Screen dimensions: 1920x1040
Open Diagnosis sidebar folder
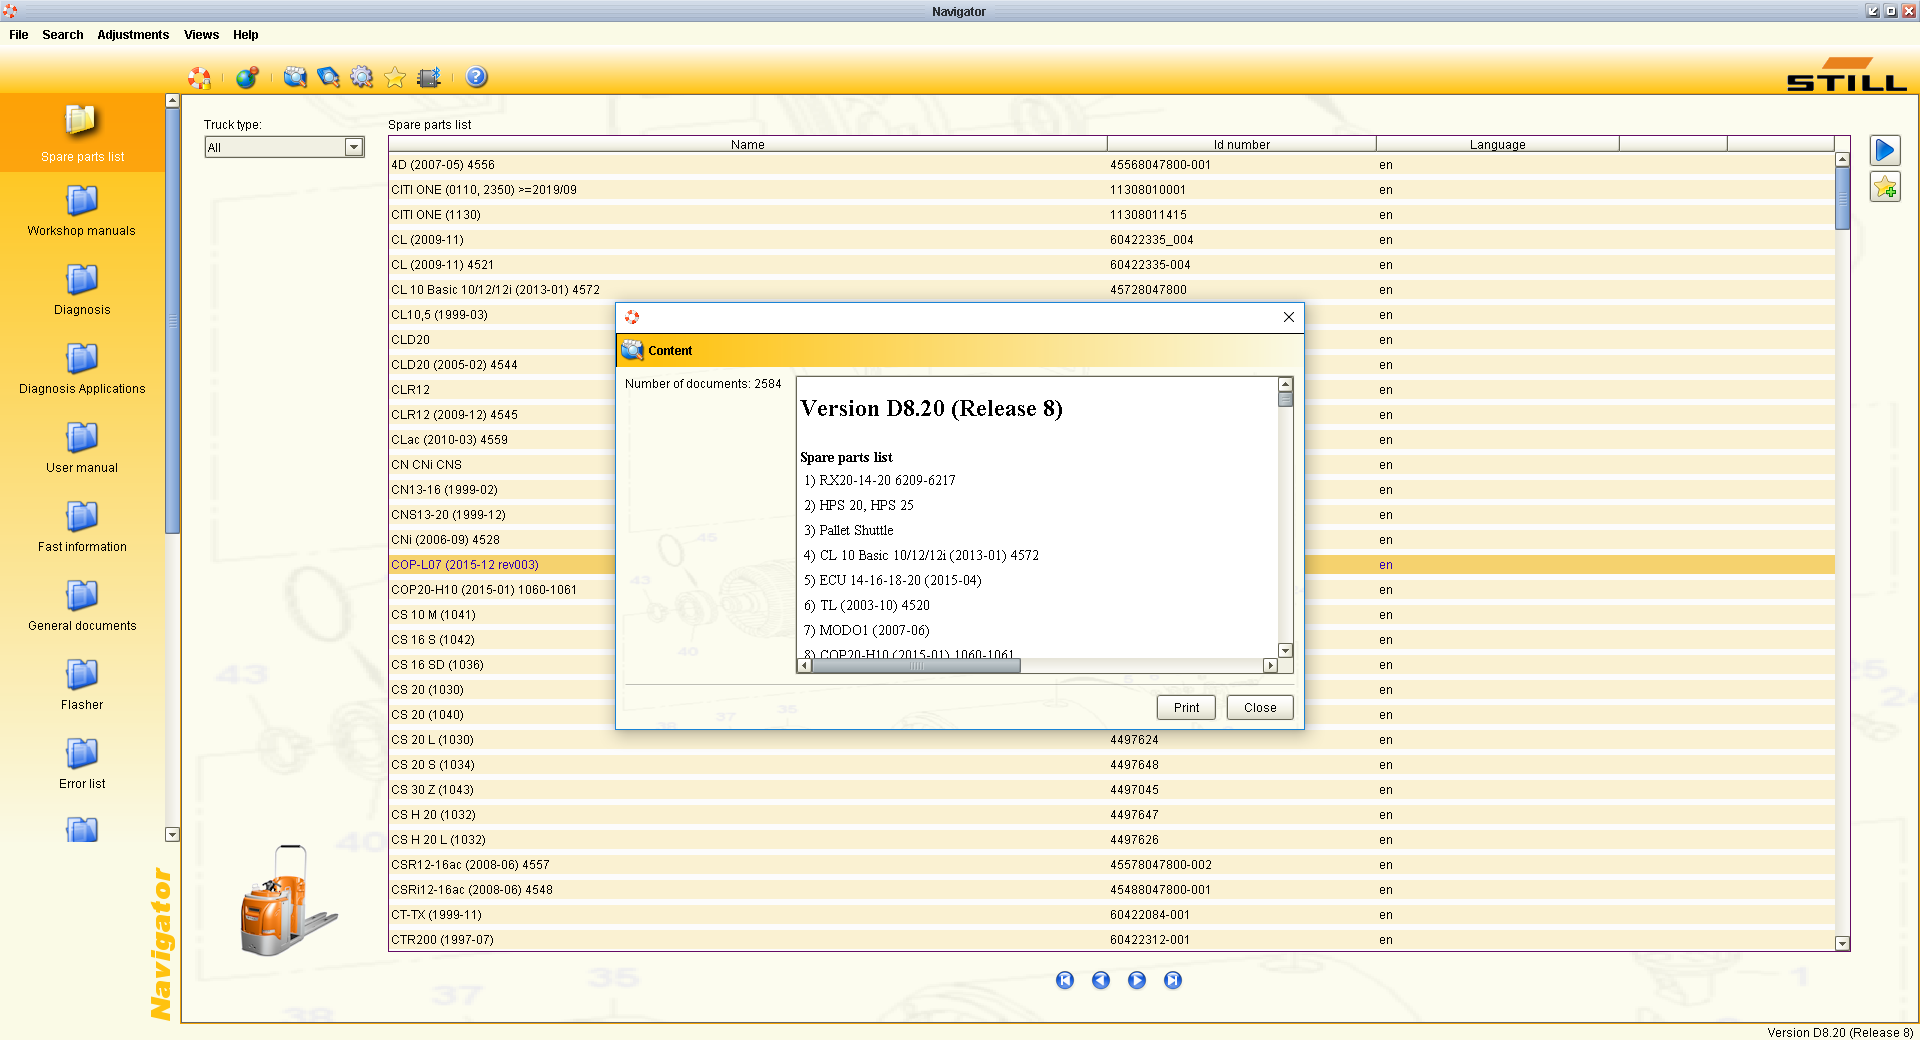(x=82, y=290)
